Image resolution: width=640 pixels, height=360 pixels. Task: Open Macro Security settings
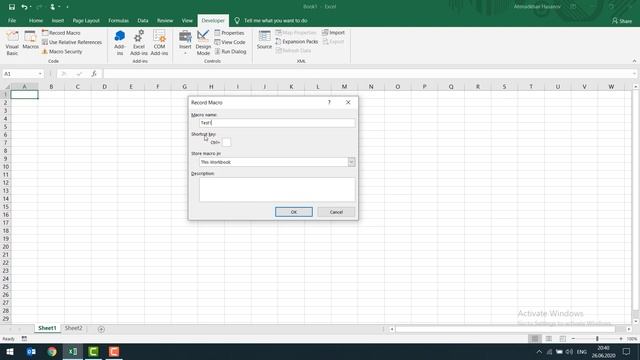tap(62, 51)
